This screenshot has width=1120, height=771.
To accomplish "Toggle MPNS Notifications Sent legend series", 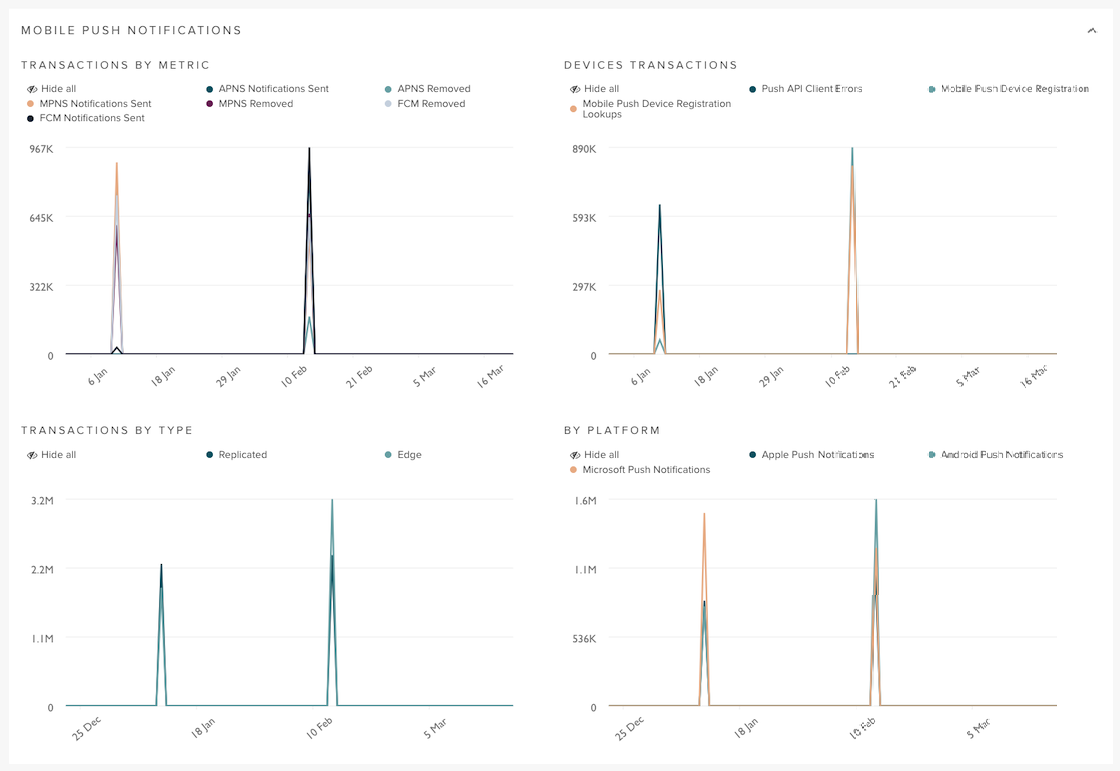I will 89,104.
